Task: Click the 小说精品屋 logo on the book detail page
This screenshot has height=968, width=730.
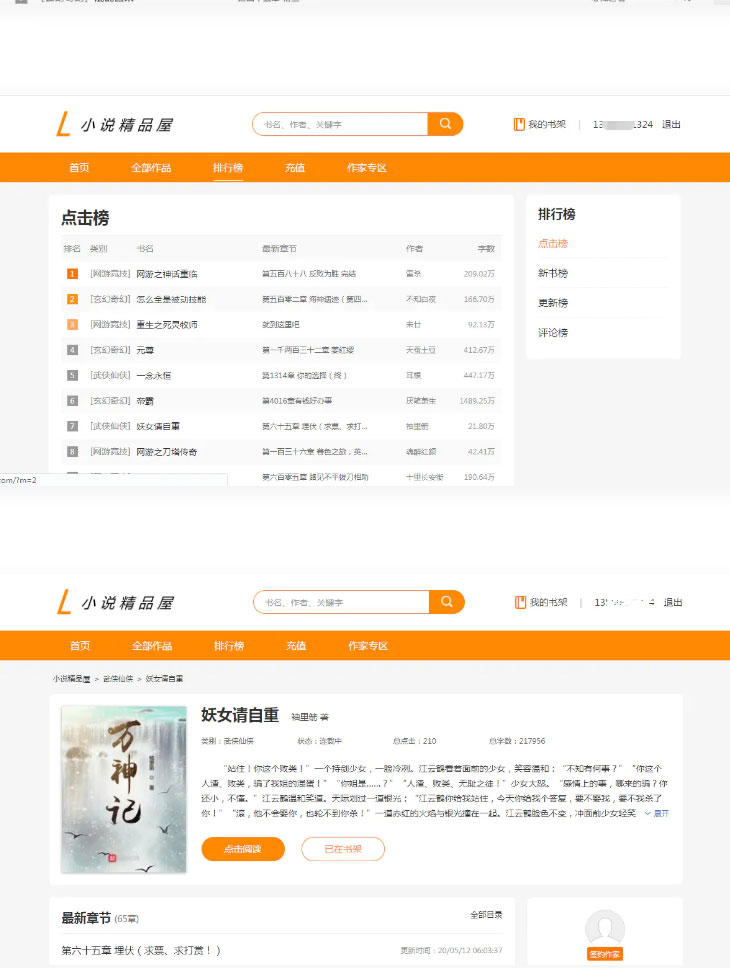Action: tap(114, 603)
